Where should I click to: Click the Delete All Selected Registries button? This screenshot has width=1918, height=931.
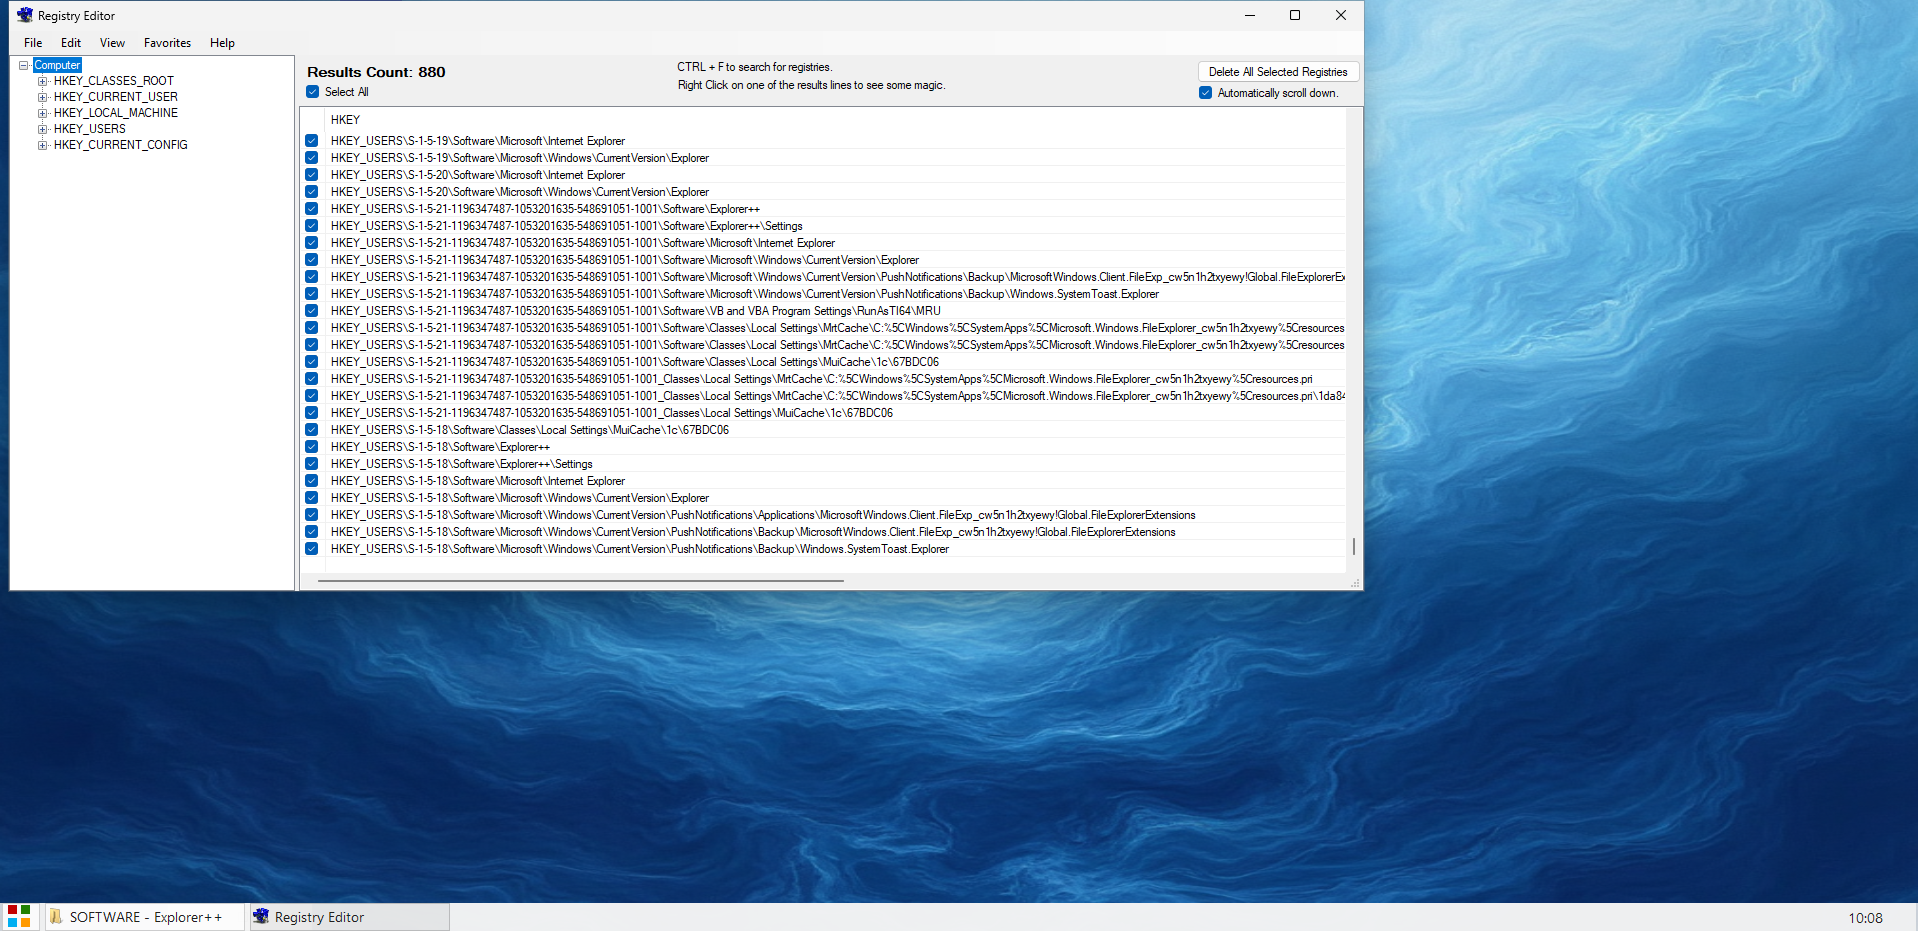(x=1278, y=71)
